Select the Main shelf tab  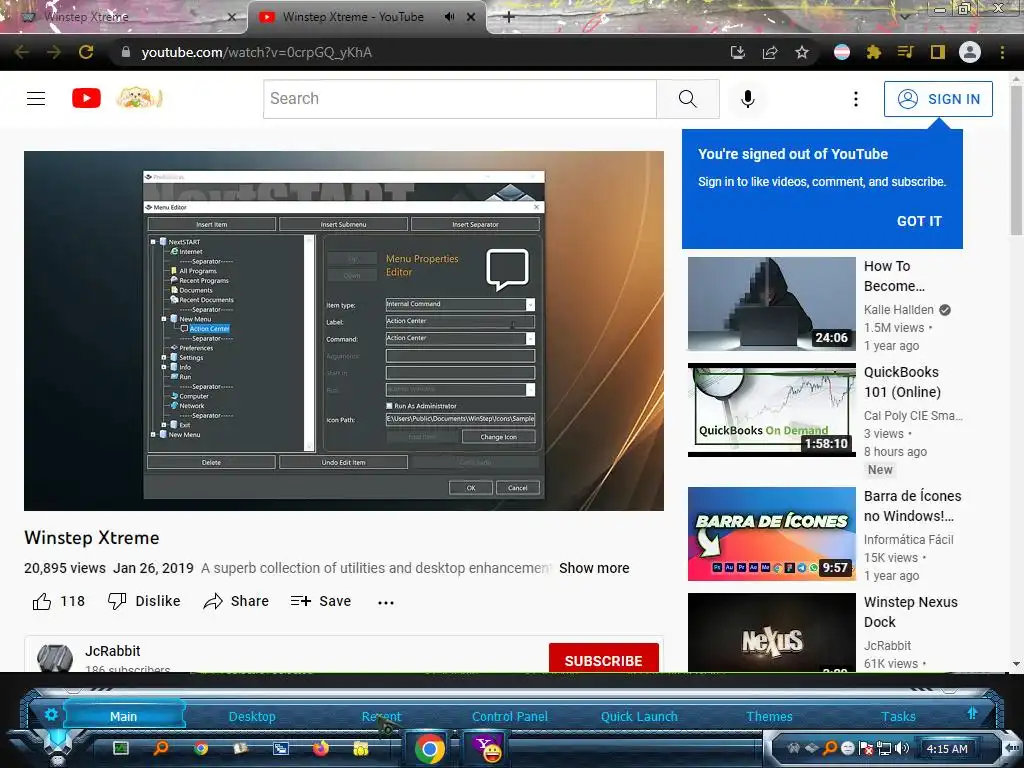click(x=123, y=716)
